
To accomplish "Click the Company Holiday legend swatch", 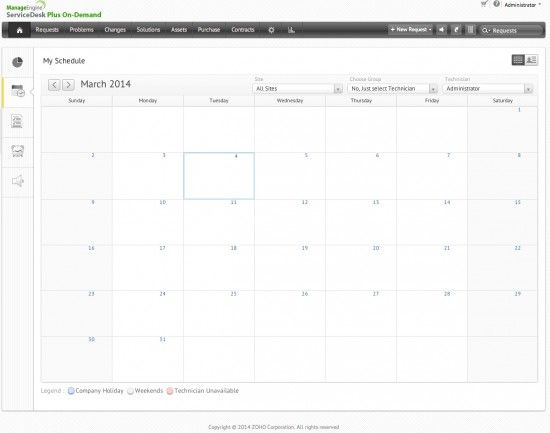I will 71,391.
